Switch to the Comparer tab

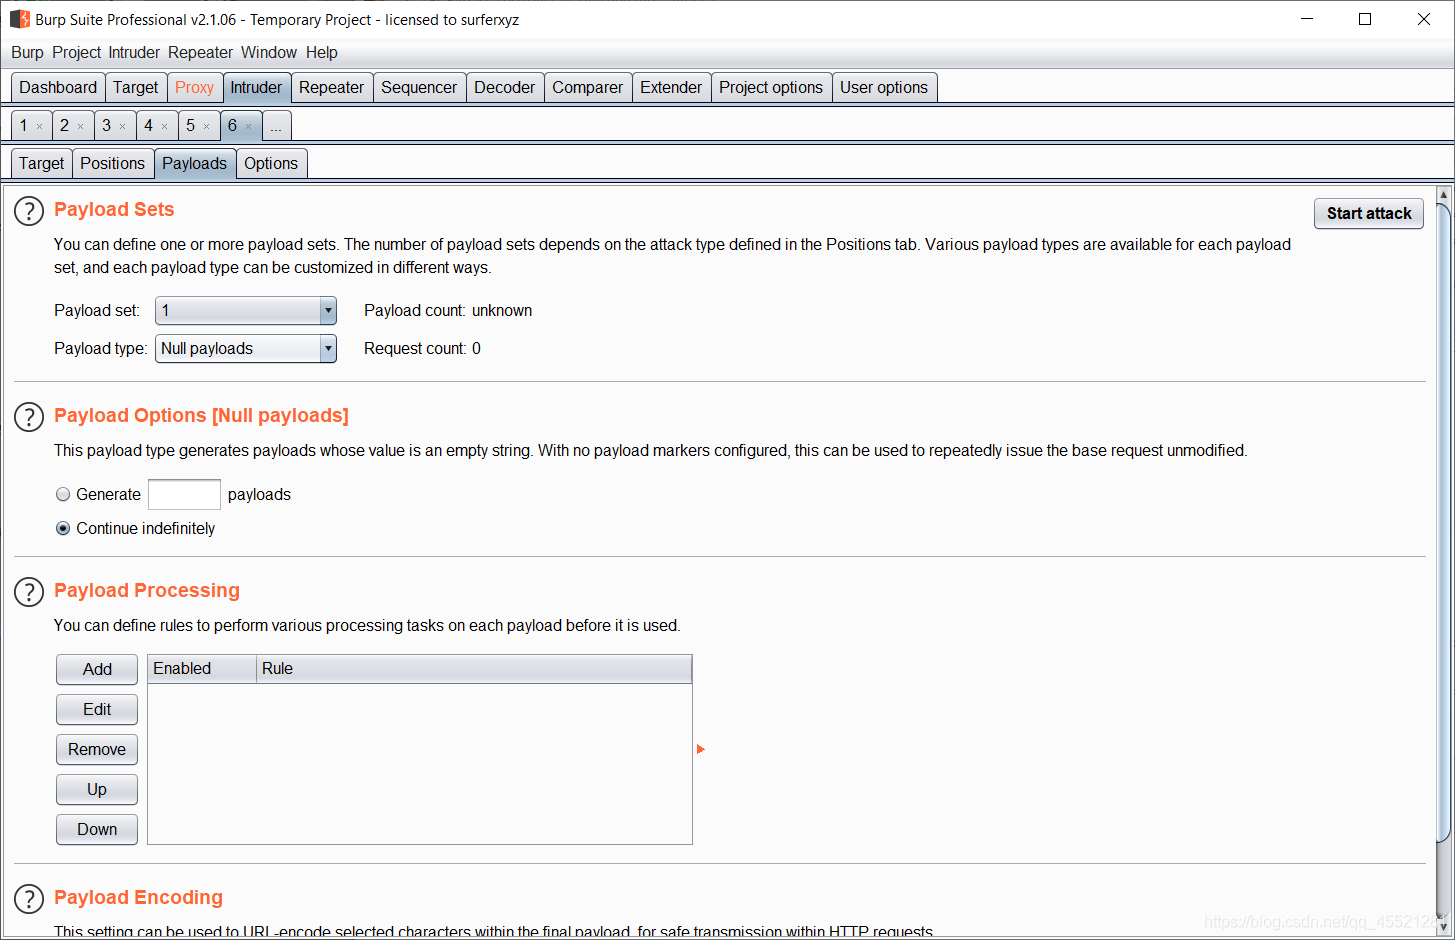pos(588,88)
